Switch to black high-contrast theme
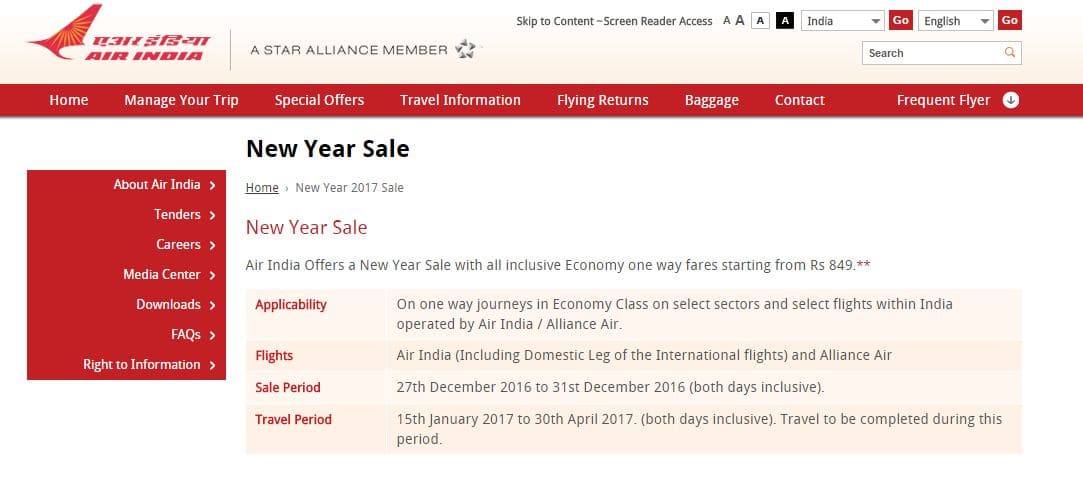This screenshot has width=1083, height=477. point(785,21)
